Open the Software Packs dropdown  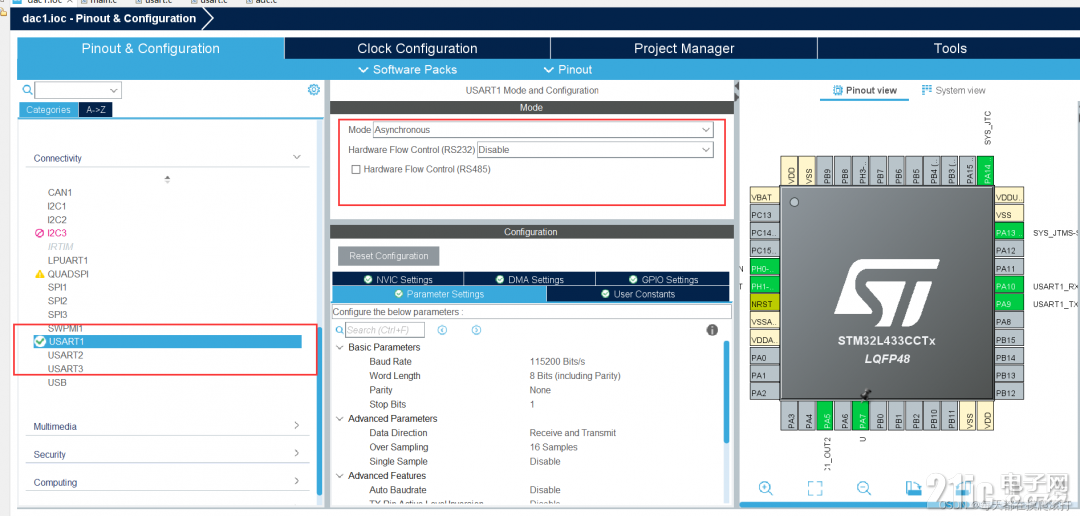pos(408,70)
